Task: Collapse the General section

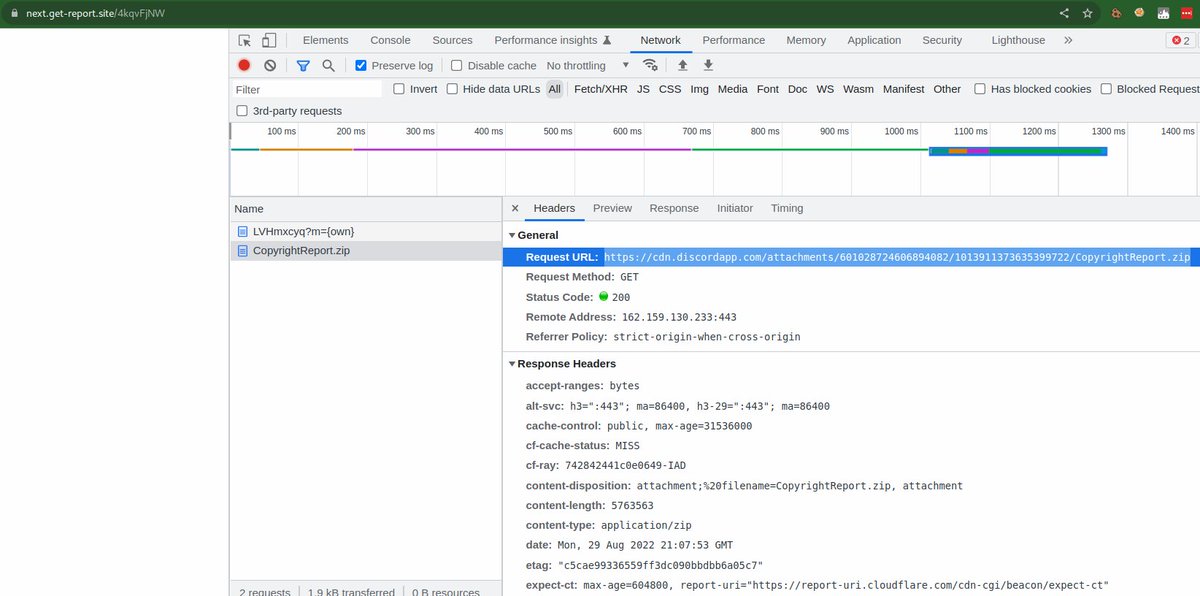Action: pyautogui.click(x=513, y=235)
